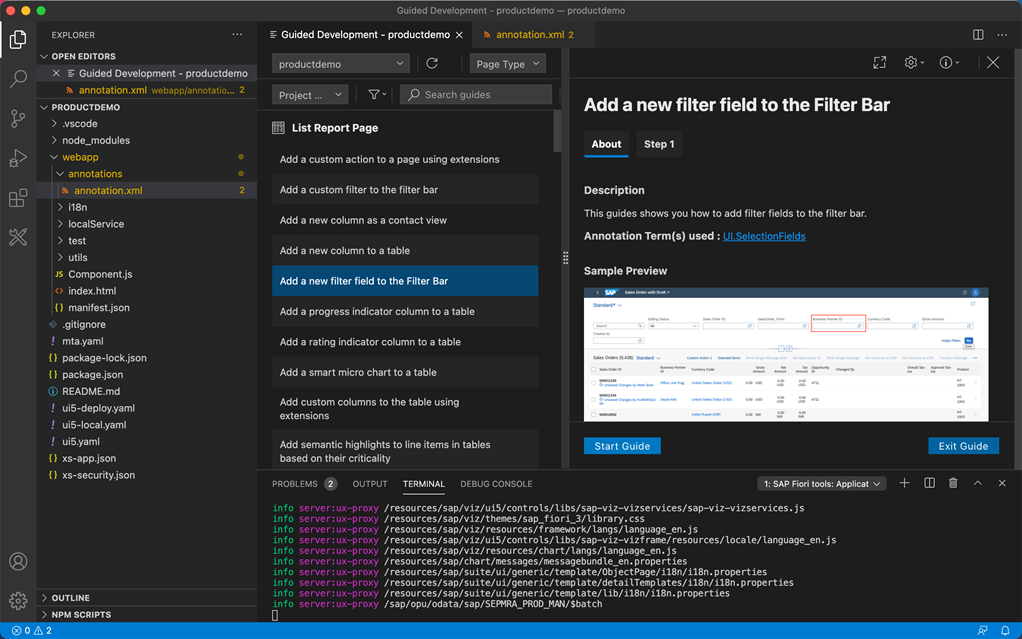Switch to the Debug Console tab
This screenshot has width=1022, height=639.
(496, 484)
